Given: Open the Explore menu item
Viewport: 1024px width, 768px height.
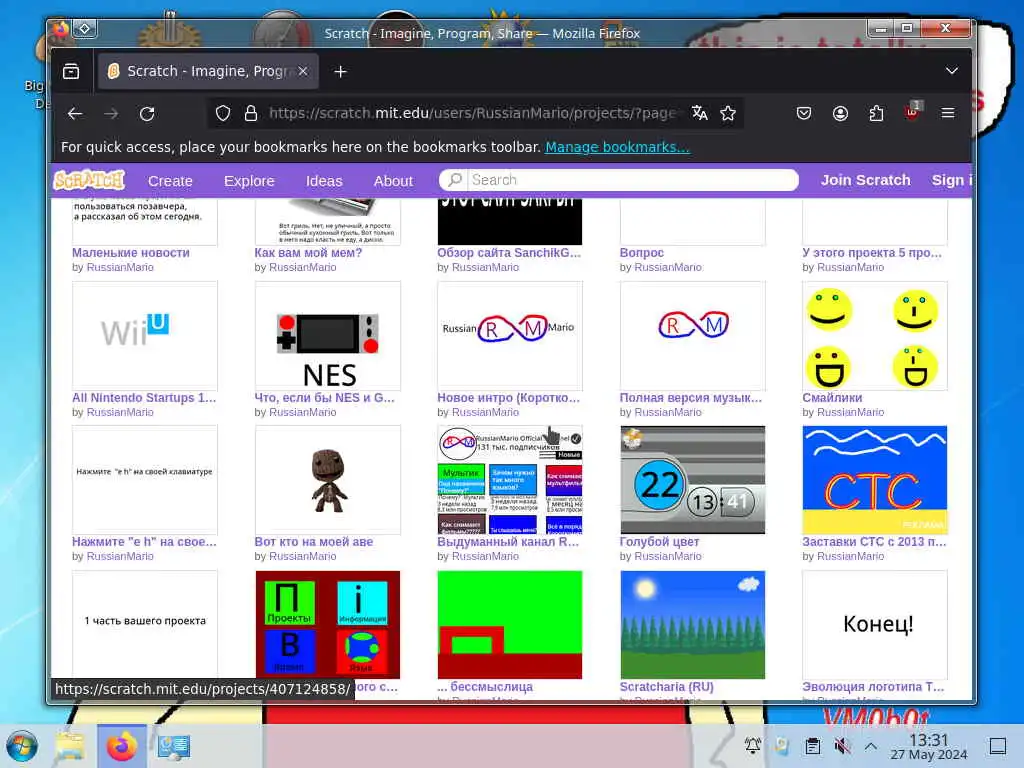Looking at the screenshot, I should pos(249,181).
